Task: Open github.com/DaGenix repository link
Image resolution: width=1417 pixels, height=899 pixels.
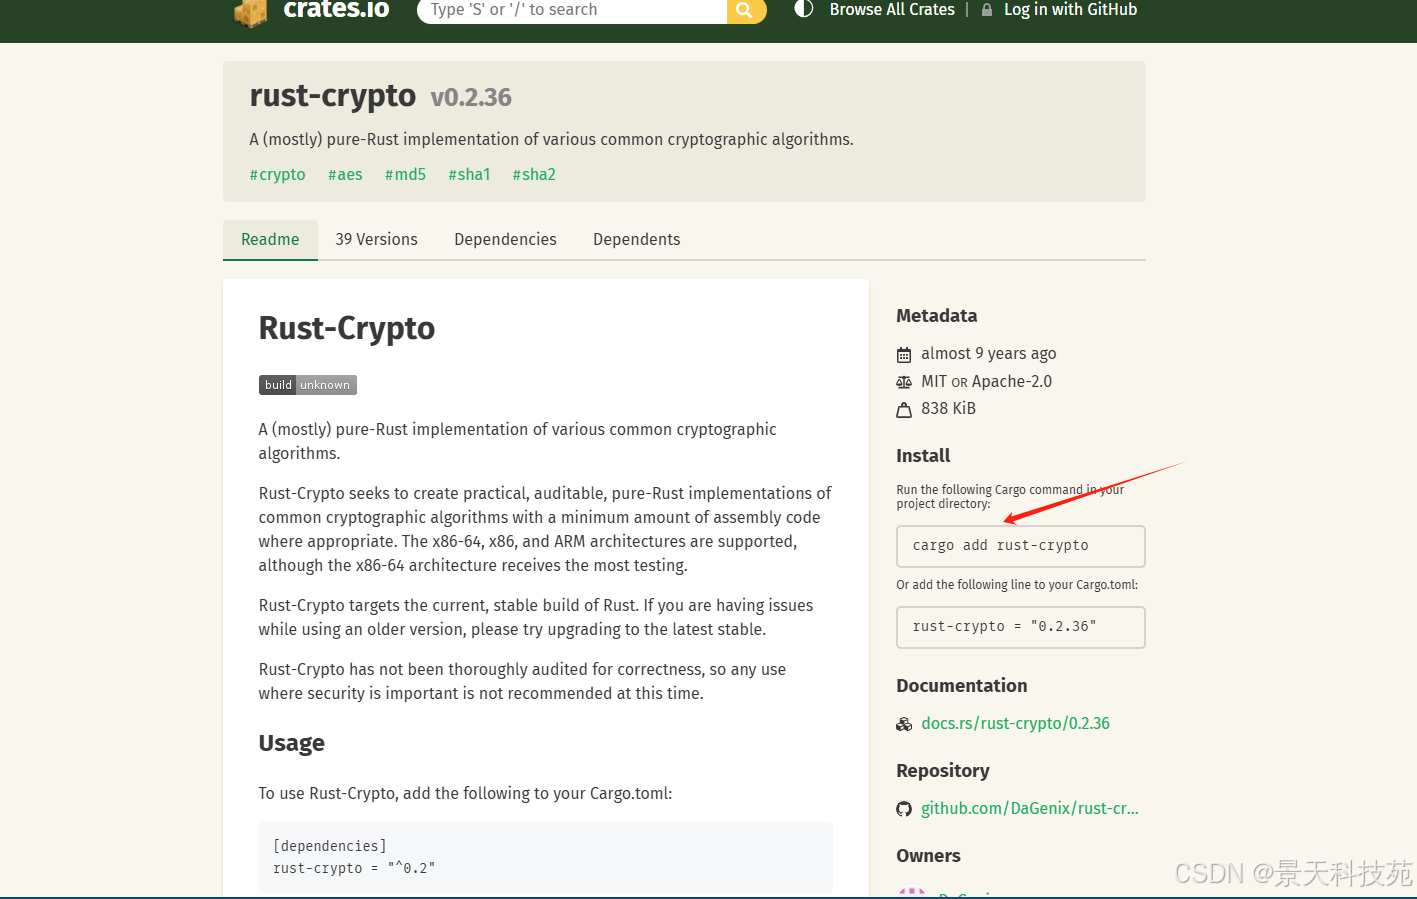Action: (x=1029, y=808)
